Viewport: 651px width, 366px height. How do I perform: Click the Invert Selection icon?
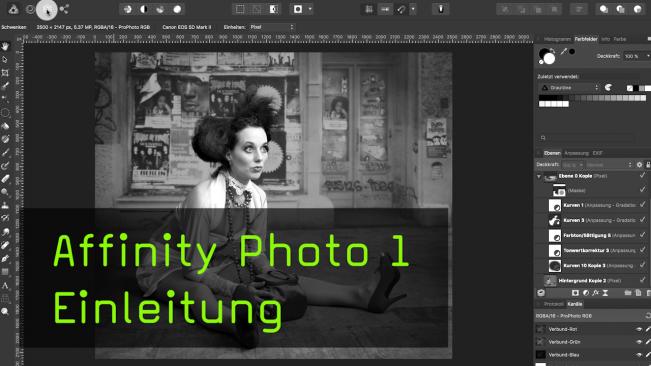click(274, 9)
